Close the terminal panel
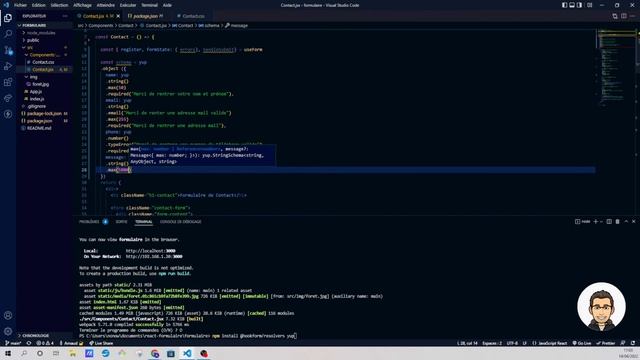This screenshot has width=640, height=360. coord(634,222)
